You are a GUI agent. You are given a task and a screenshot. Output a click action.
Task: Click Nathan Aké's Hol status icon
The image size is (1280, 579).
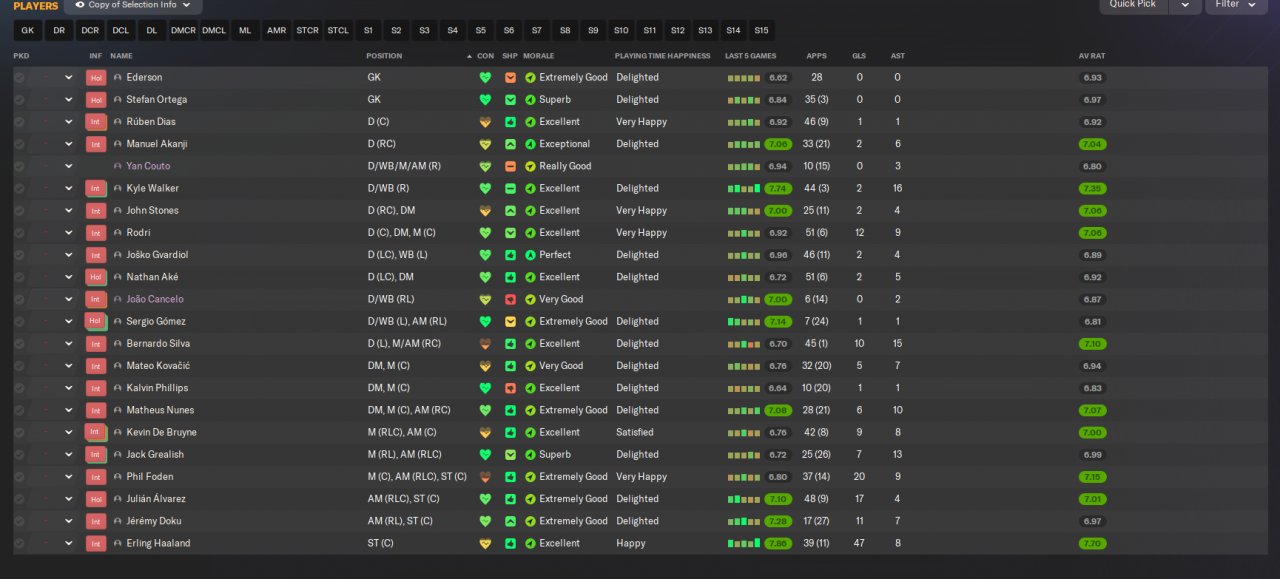tap(96, 277)
